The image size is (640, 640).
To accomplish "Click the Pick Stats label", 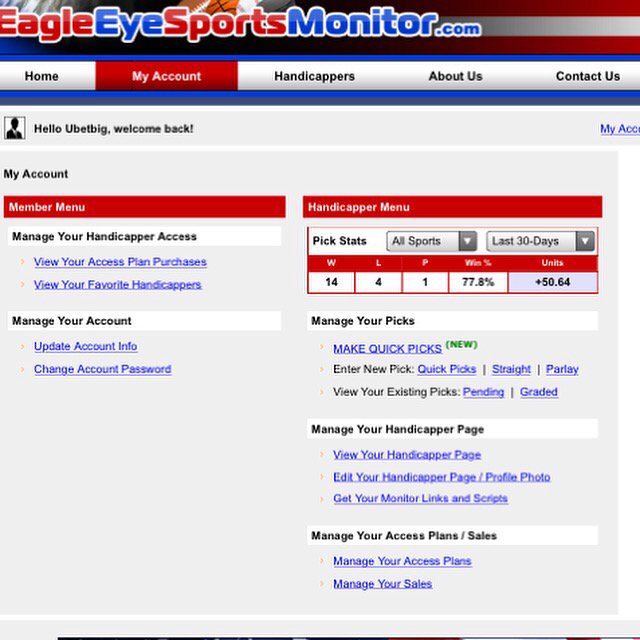I will tap(340, 241).
